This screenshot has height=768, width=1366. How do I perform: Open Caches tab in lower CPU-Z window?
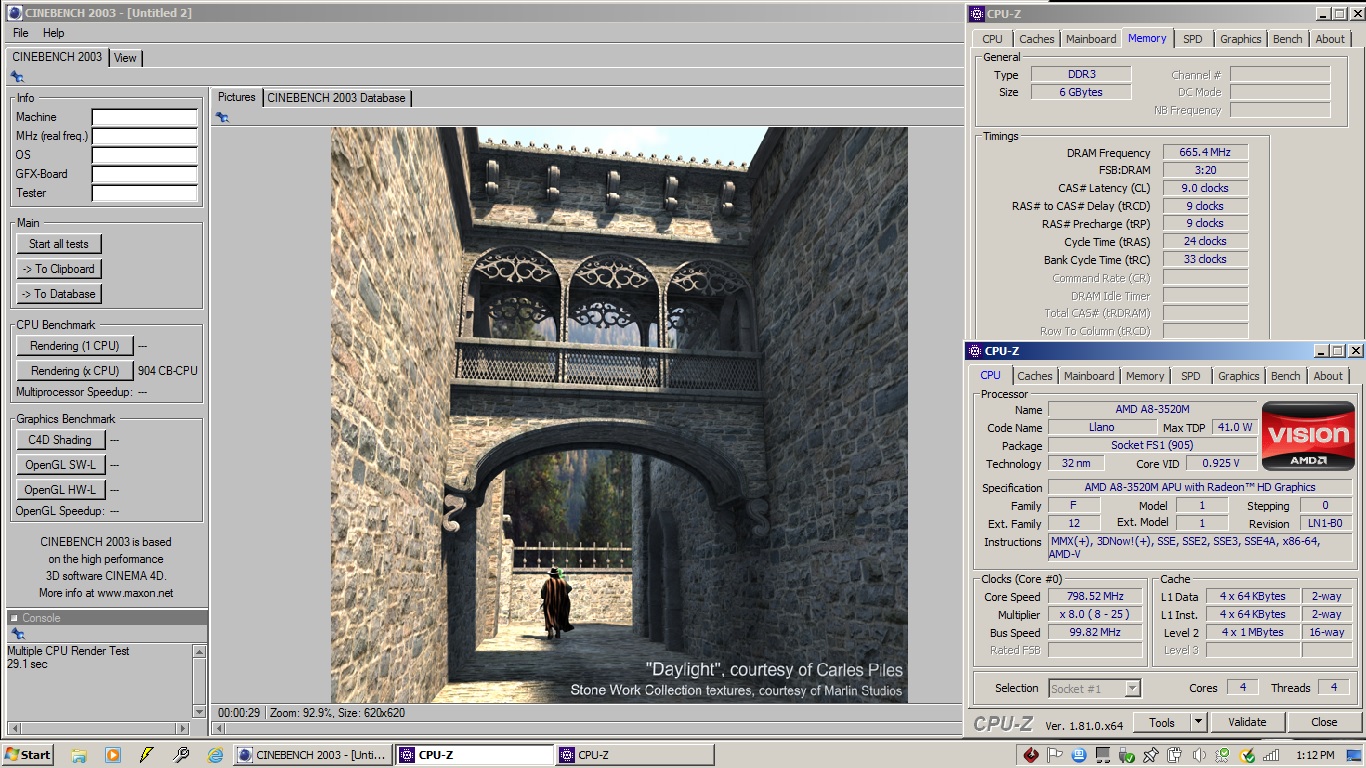(x=1035, y=376)
